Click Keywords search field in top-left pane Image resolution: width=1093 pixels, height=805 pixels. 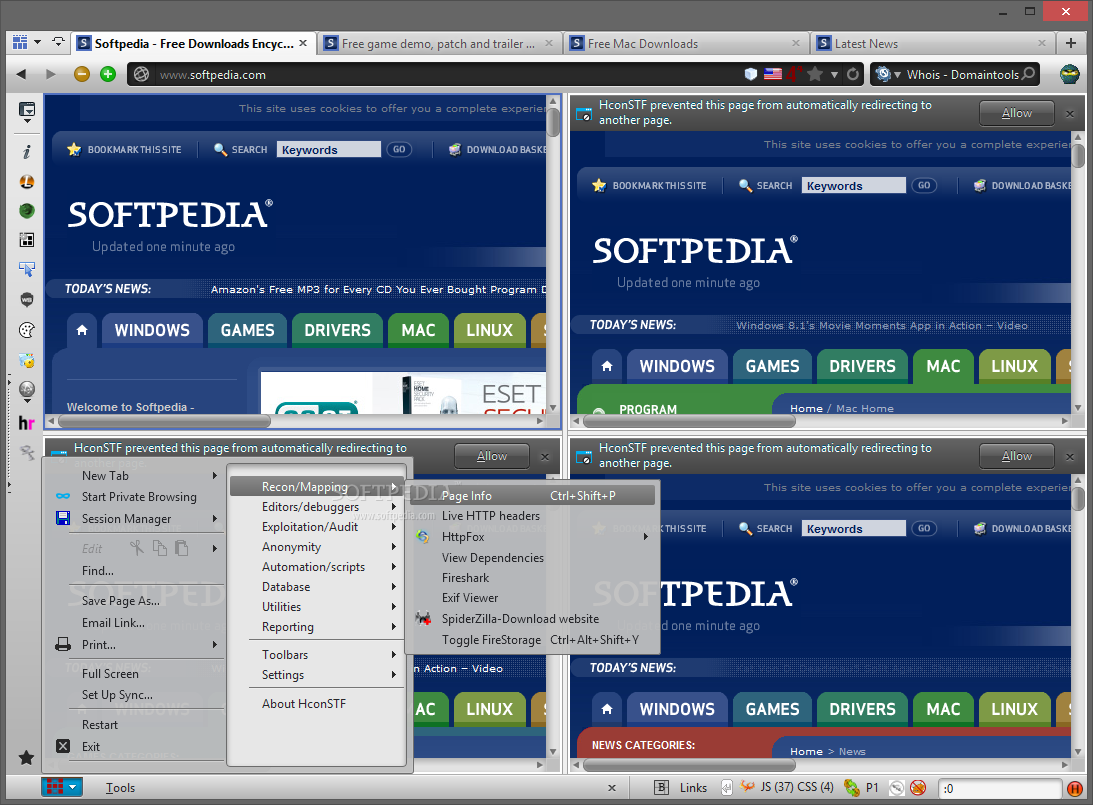pyautogui.click(x=329, y=149)
